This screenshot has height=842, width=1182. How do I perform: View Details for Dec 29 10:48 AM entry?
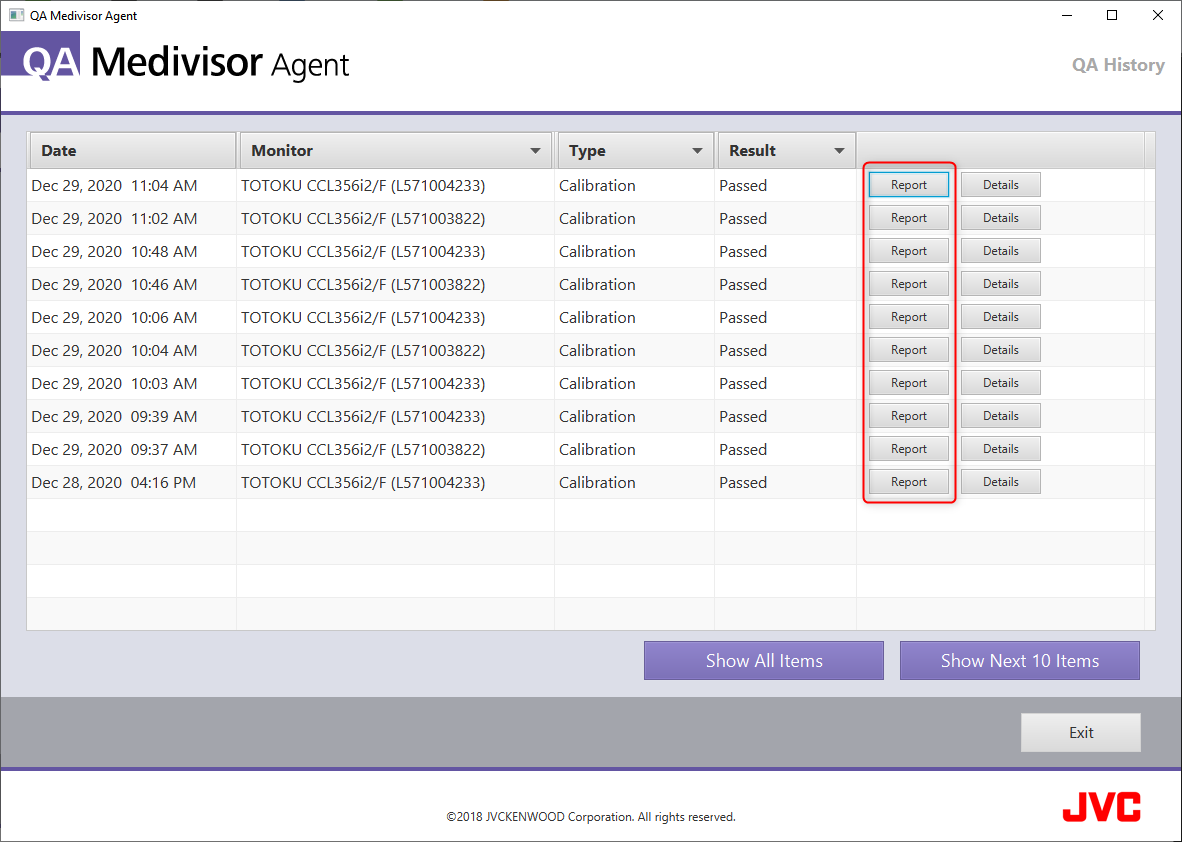coord(1000,251)
